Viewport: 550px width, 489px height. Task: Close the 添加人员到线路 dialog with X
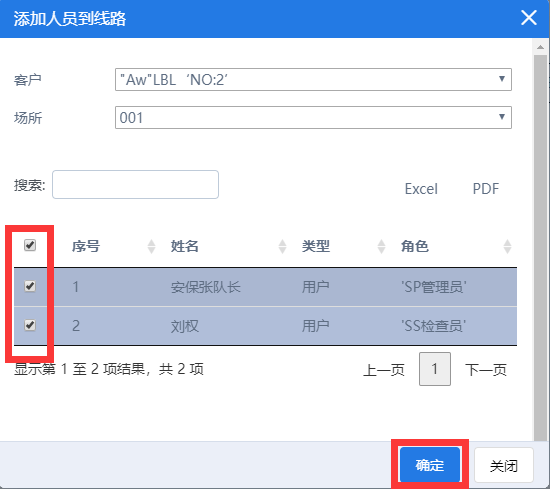tap(529, 18)
